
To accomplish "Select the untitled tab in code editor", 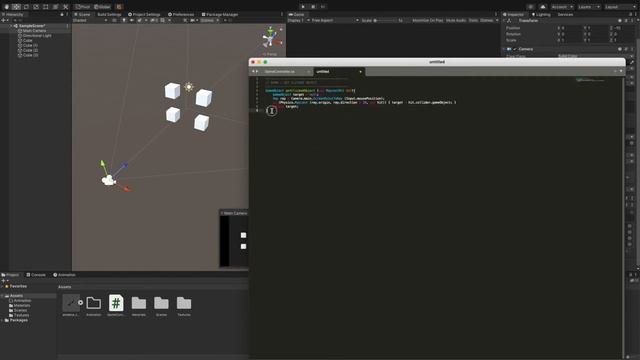I will click(339, 71).
